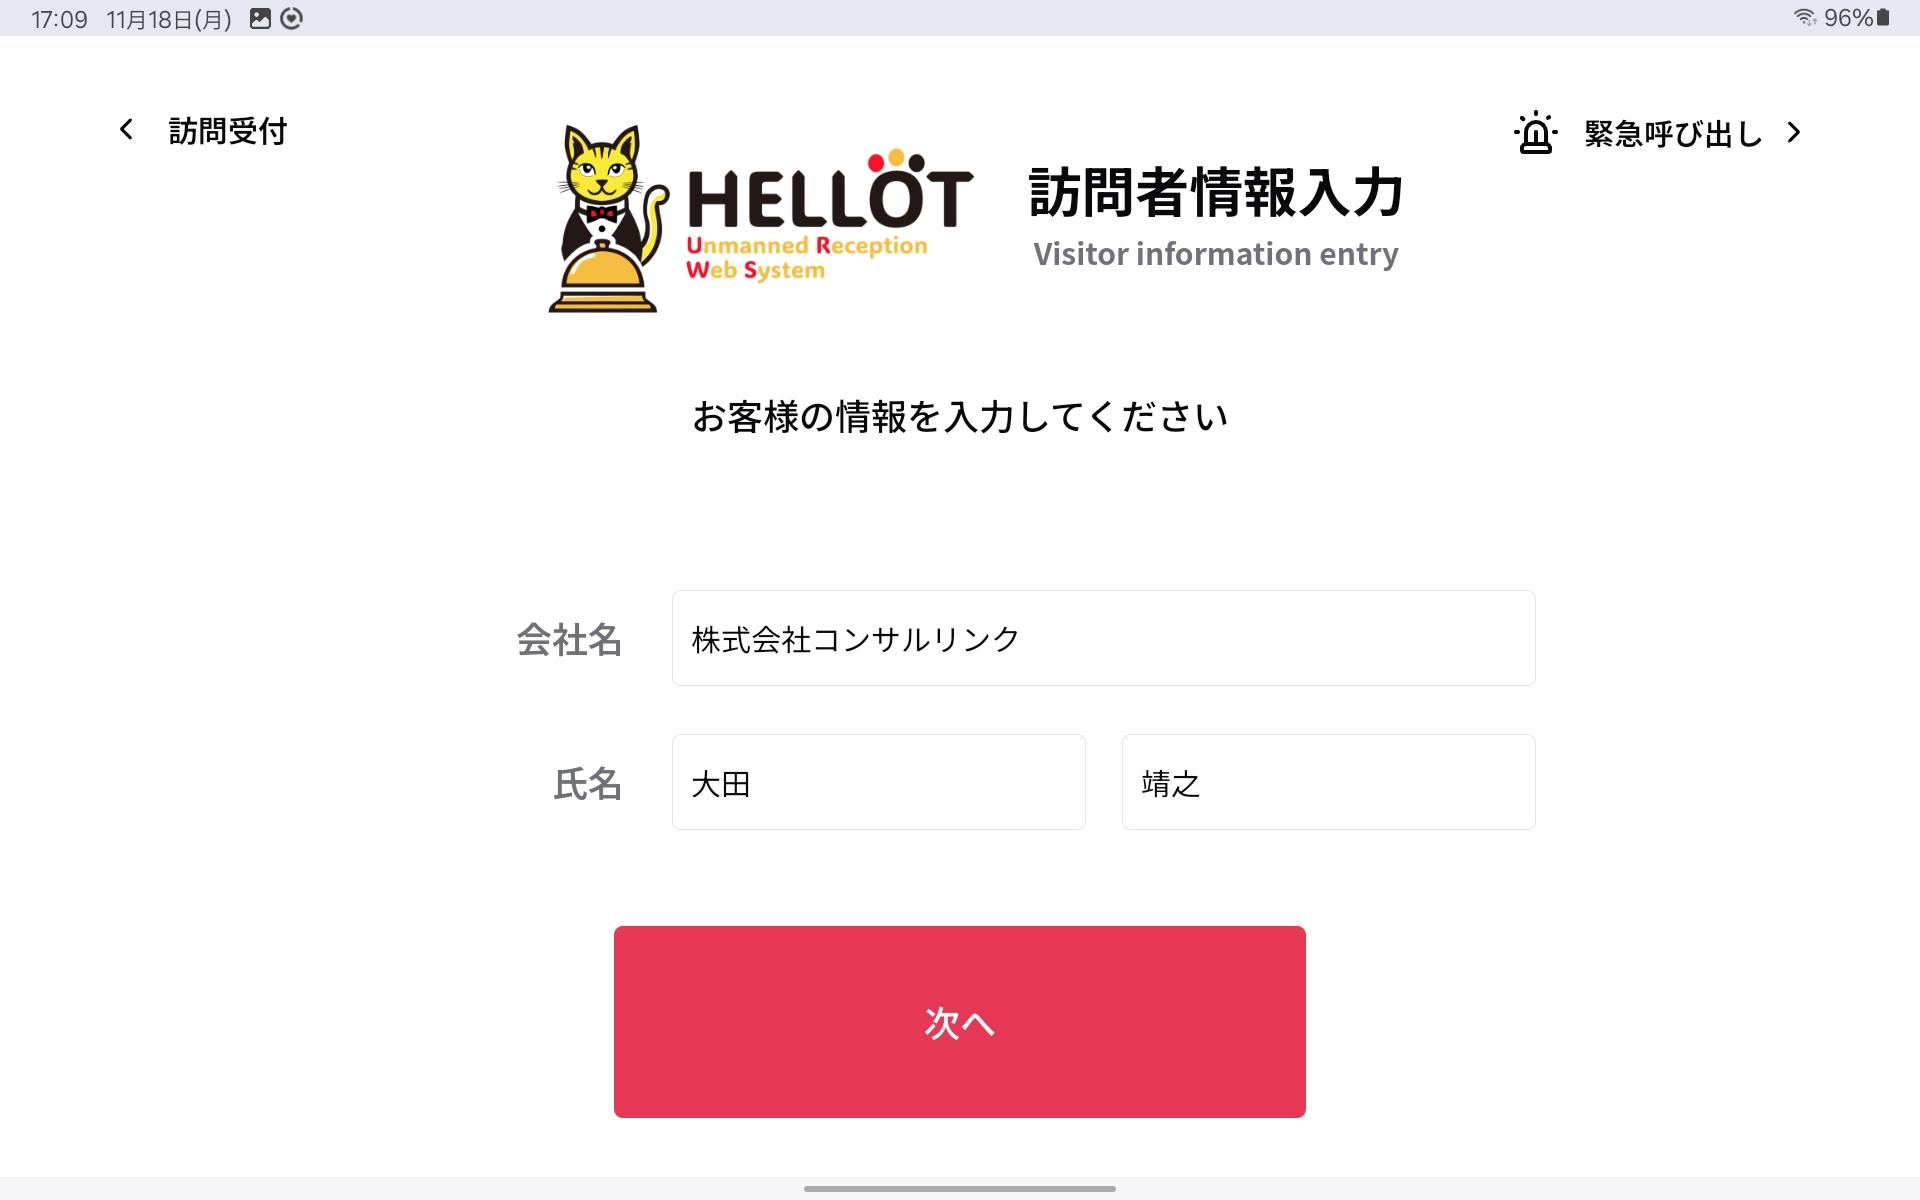Click the HELLOT cat mascot logo
Viewport: 1920px width, 1200px height.
point(607,219)
